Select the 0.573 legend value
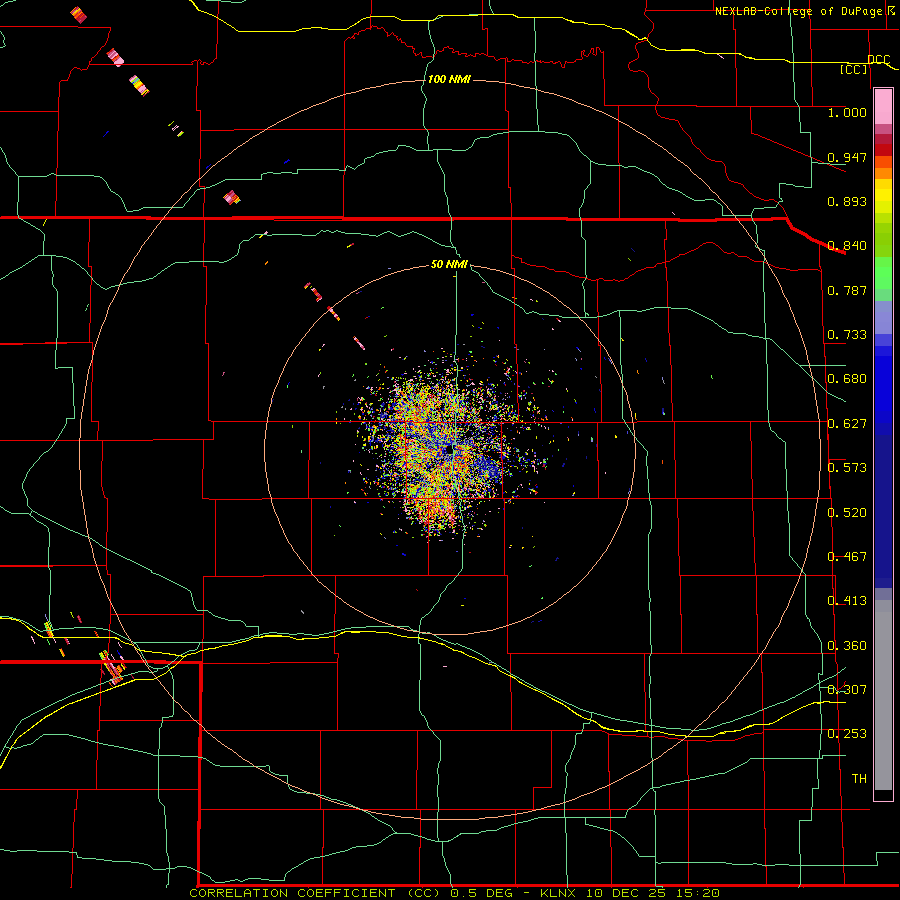The image size is (900, 900). pos(847,468)
